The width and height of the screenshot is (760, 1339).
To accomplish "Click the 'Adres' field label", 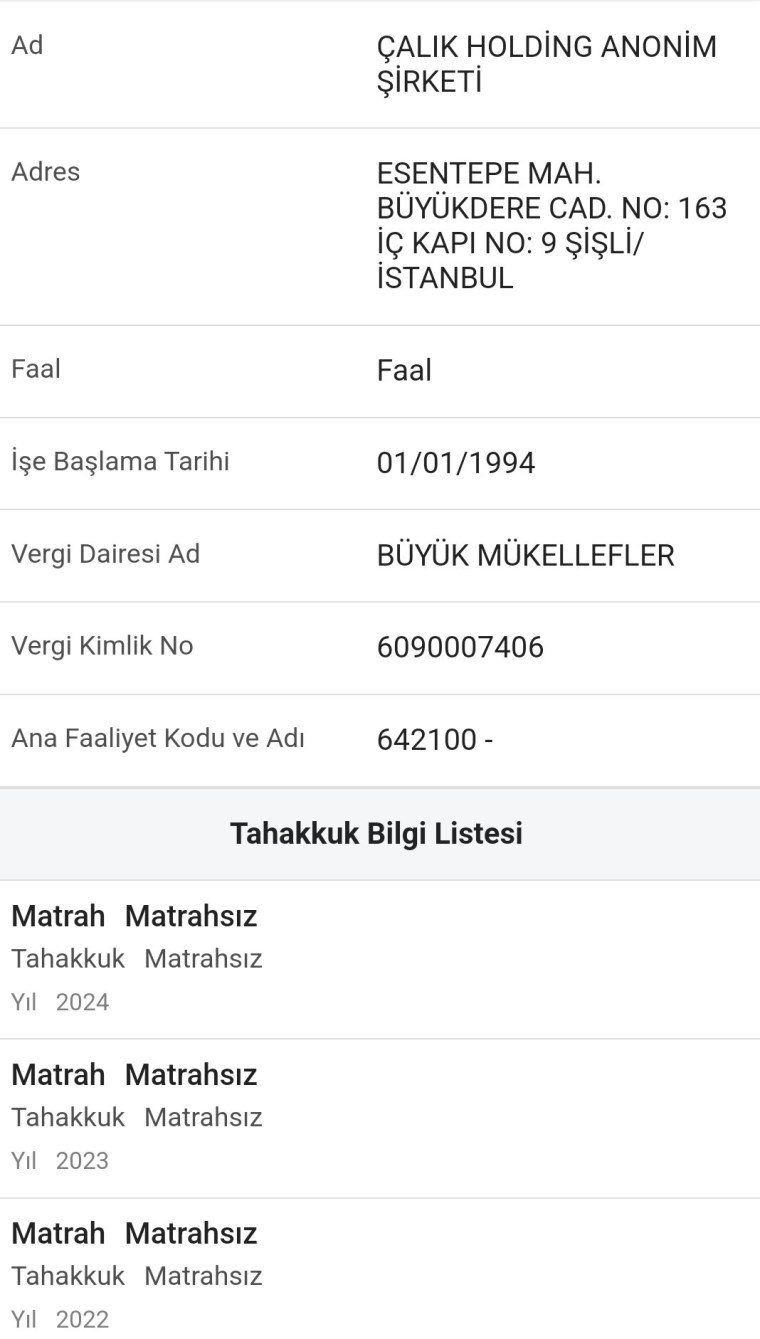I will (x=45, y=171).
